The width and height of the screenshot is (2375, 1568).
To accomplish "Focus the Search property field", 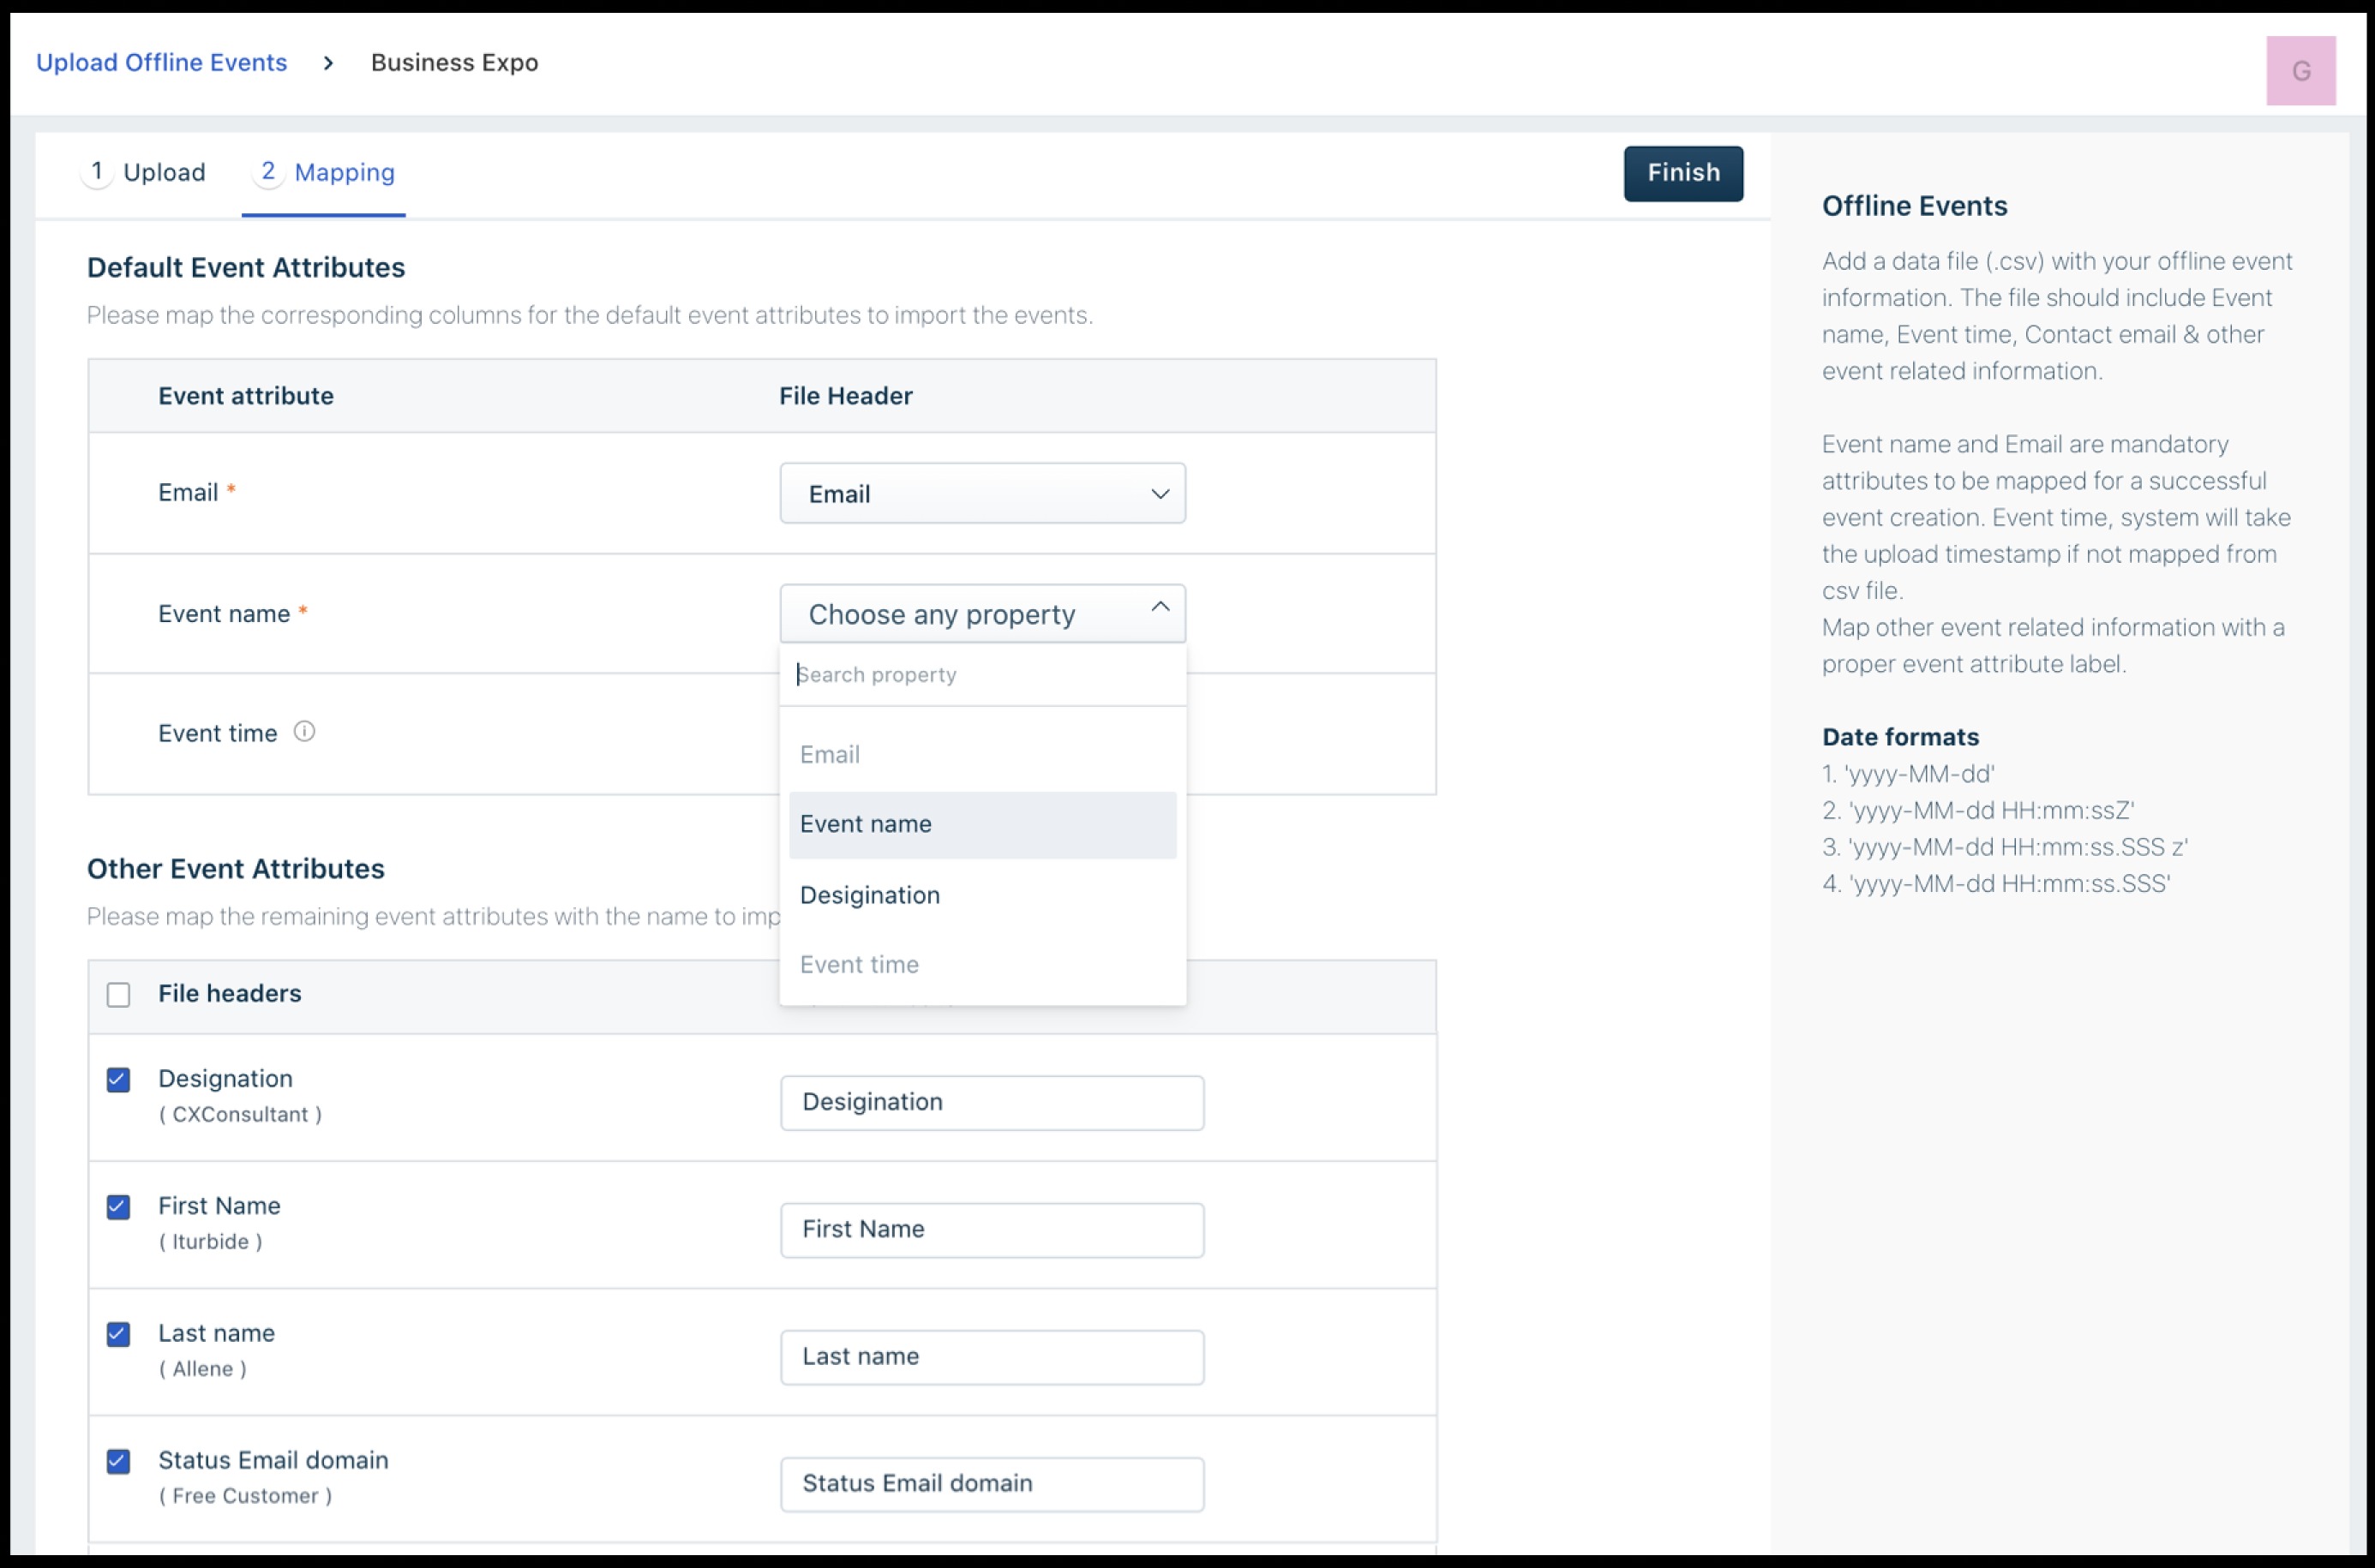I will click(982, 675).
